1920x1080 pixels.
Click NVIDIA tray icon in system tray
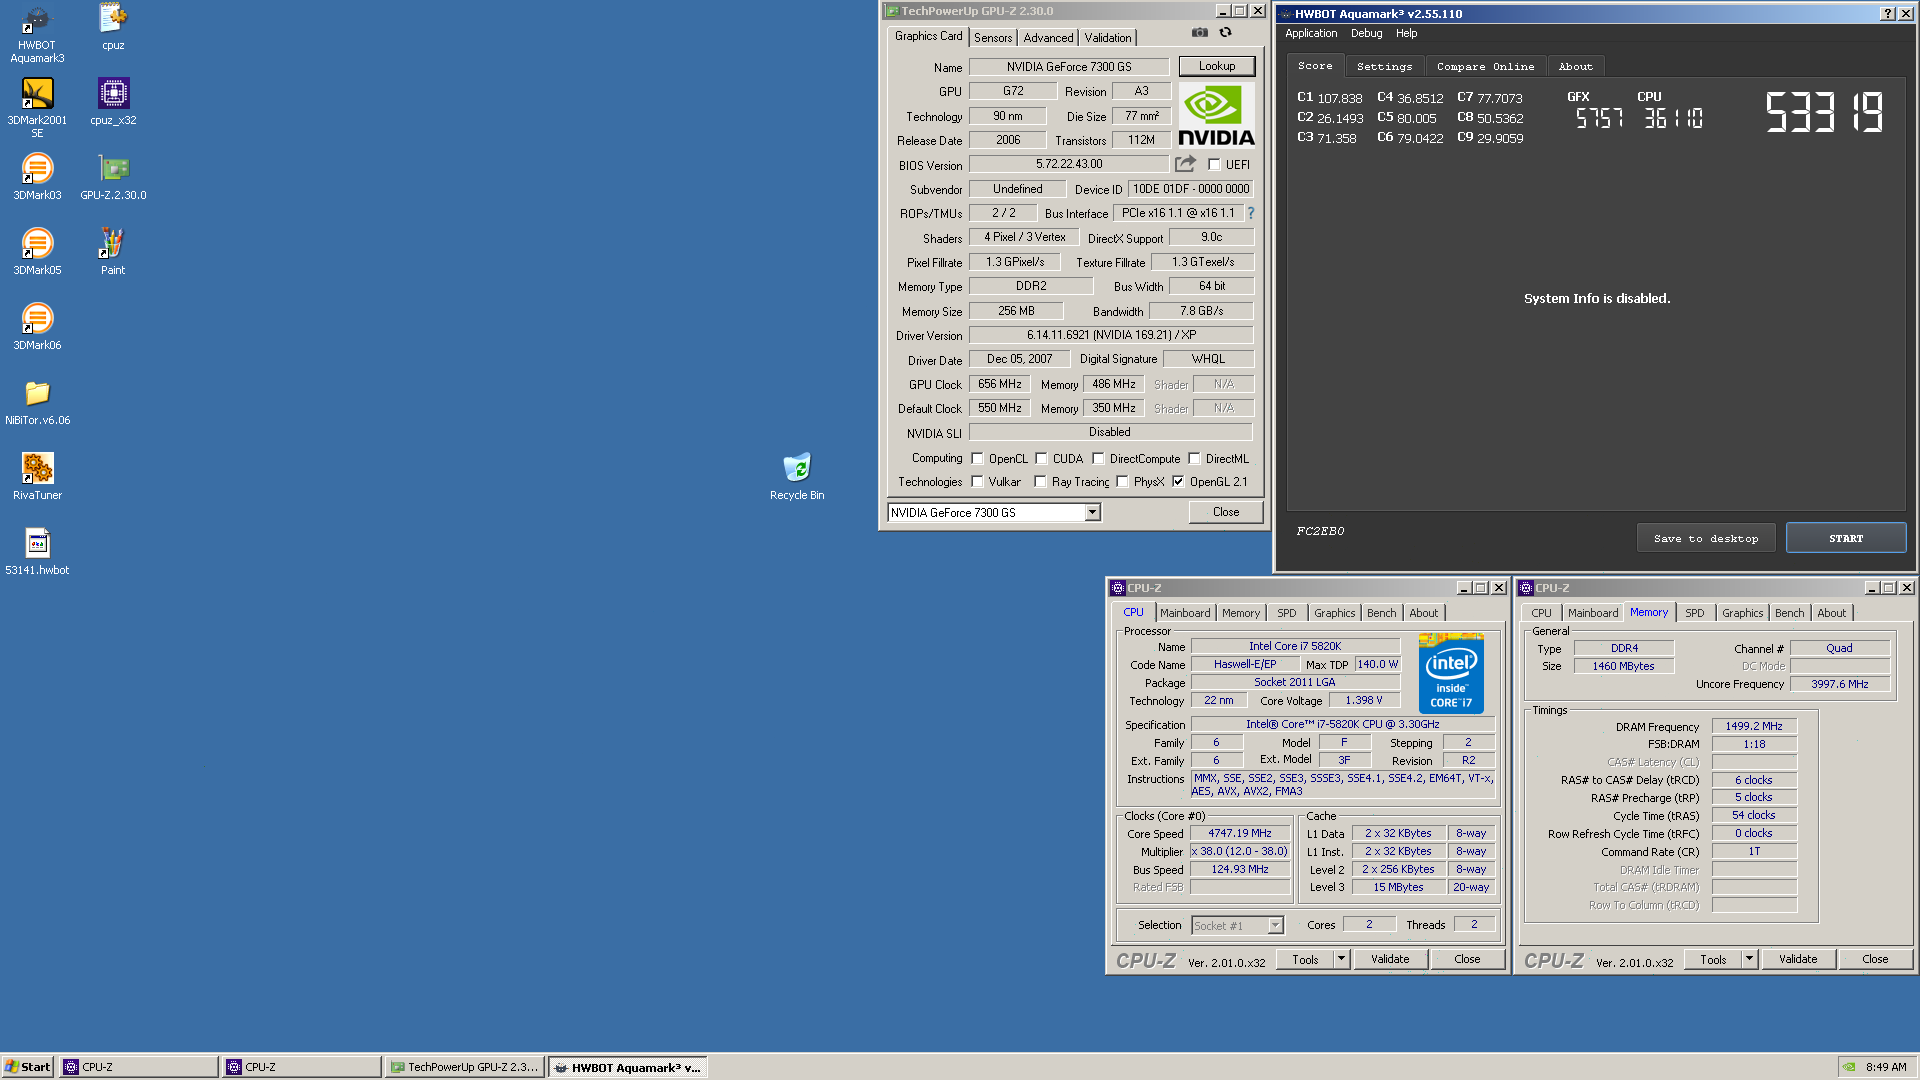1850,1067
